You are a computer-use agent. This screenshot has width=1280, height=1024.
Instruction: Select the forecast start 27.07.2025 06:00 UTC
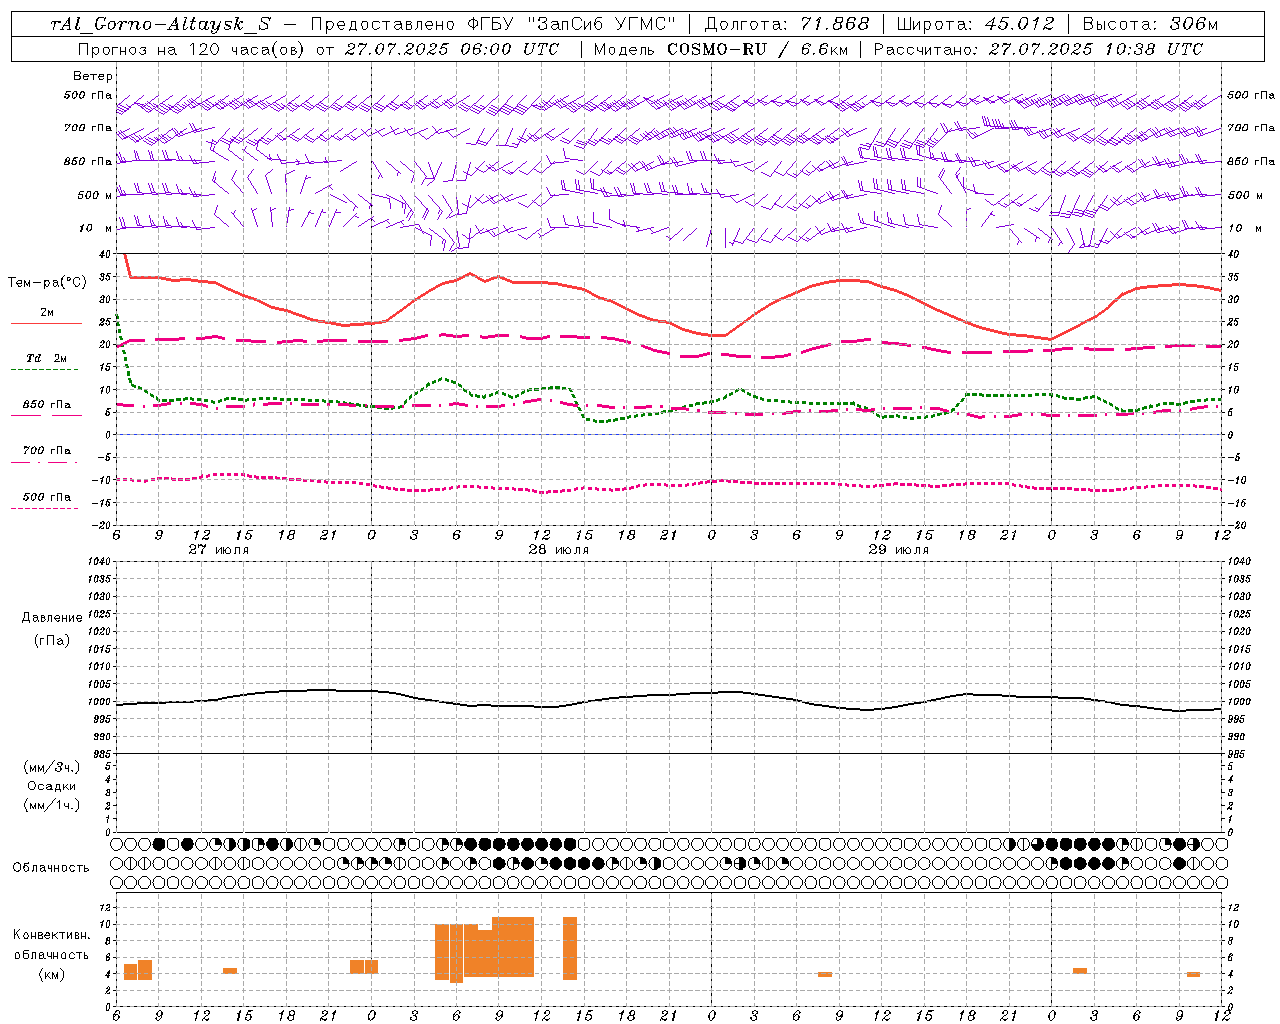tap(451, 49)
